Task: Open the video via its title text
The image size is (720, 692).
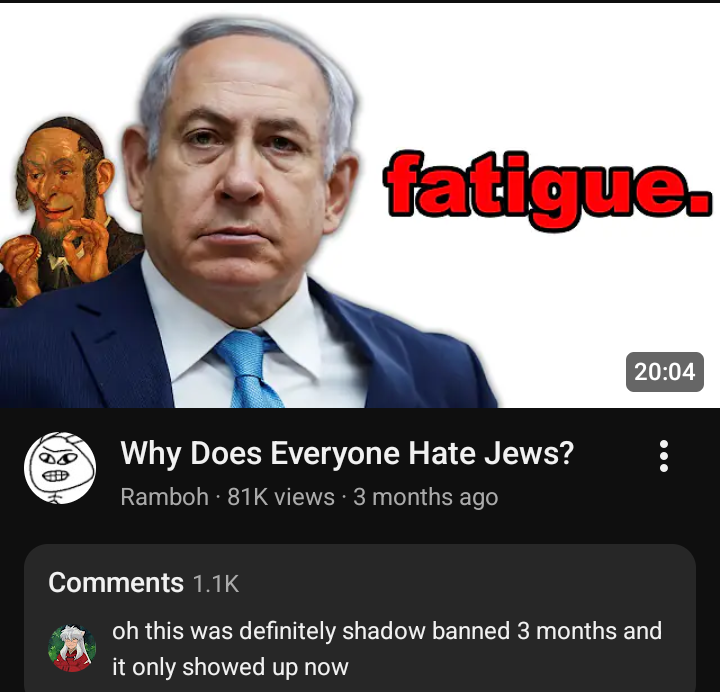Action: coord(347,454)
